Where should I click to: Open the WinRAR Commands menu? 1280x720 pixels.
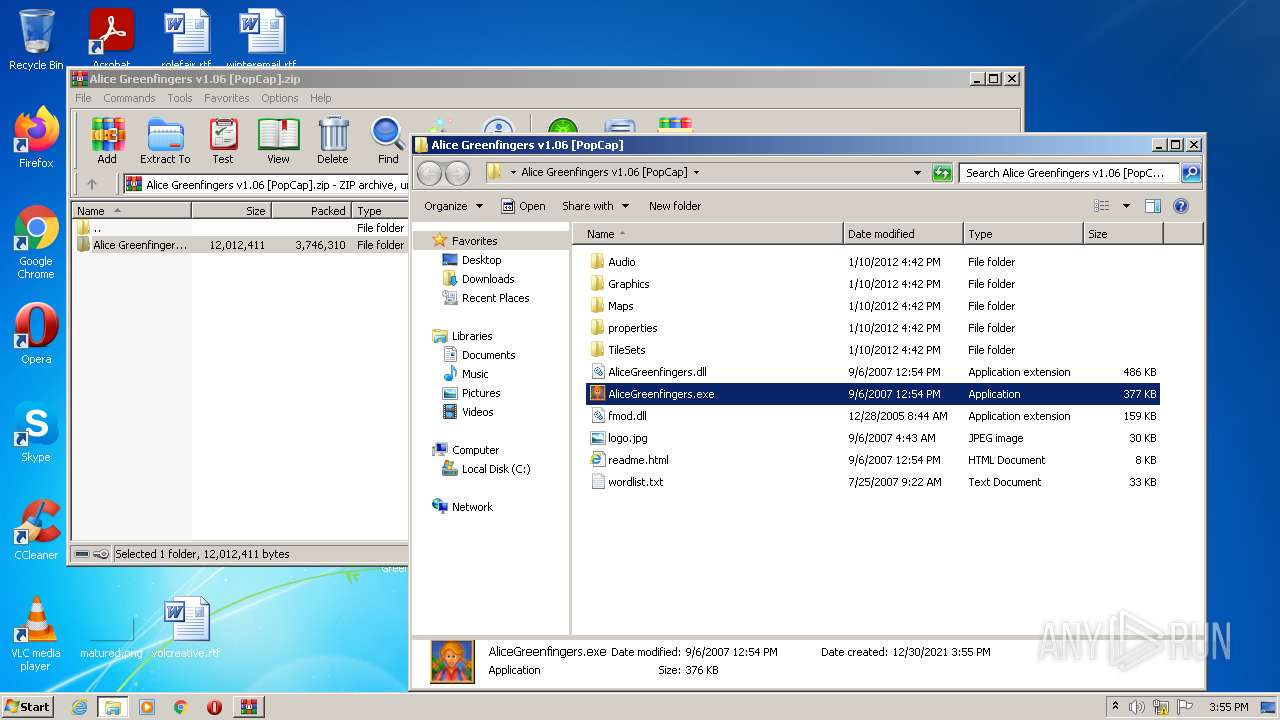[129, 98]
